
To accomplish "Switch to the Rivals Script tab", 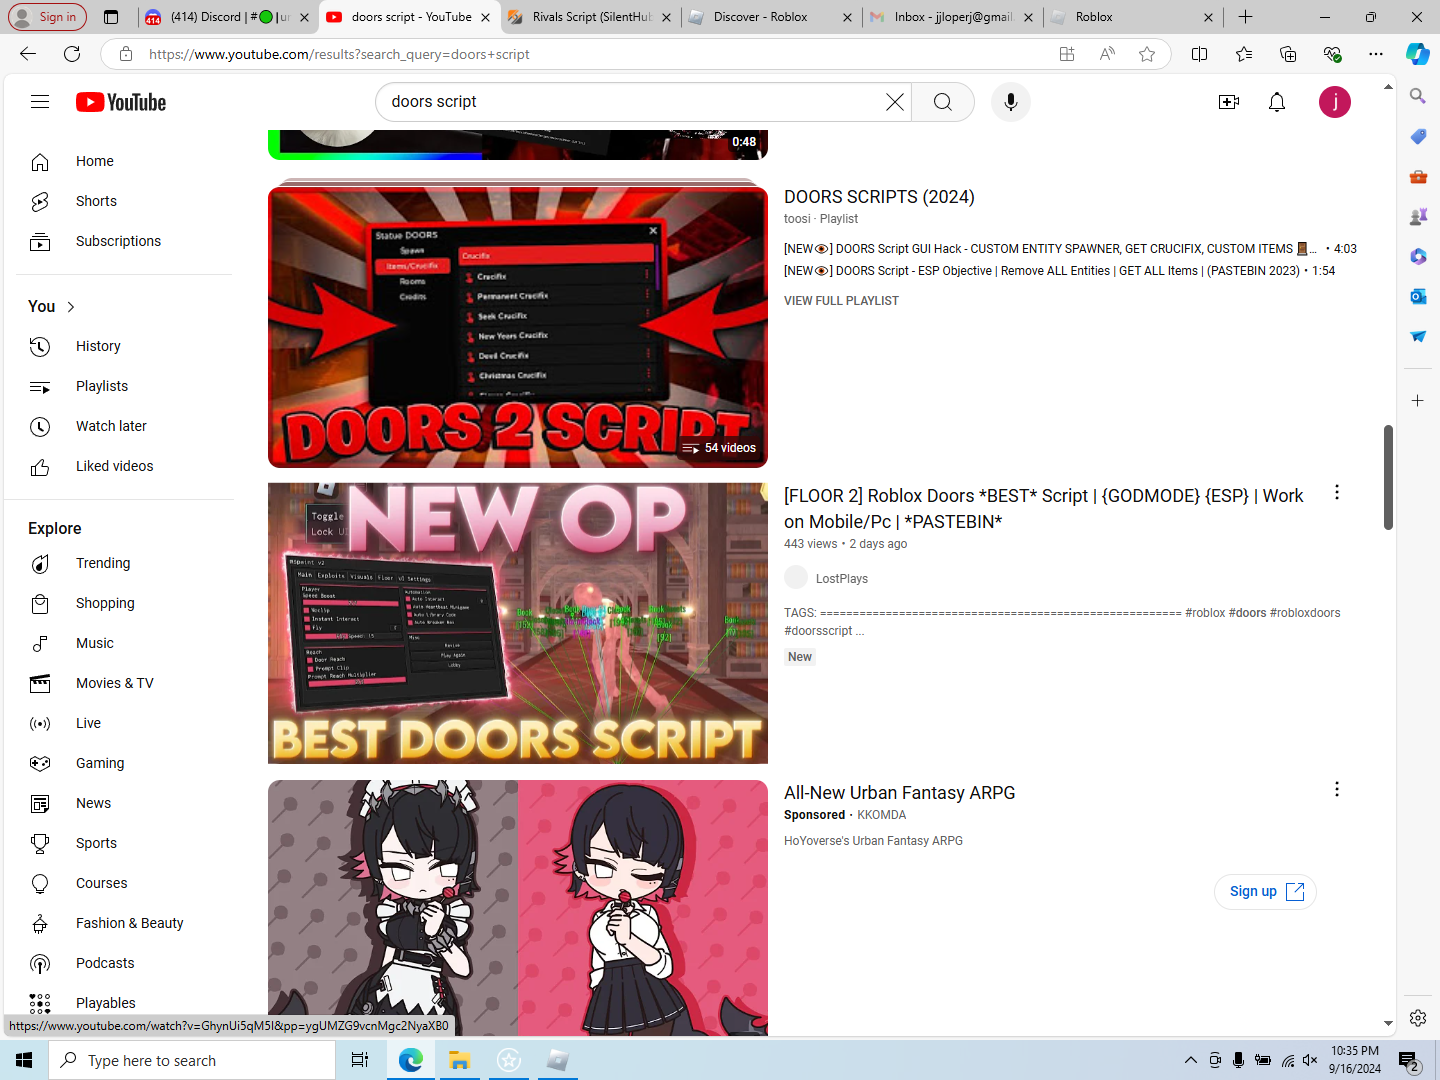I will coord(589,17).
